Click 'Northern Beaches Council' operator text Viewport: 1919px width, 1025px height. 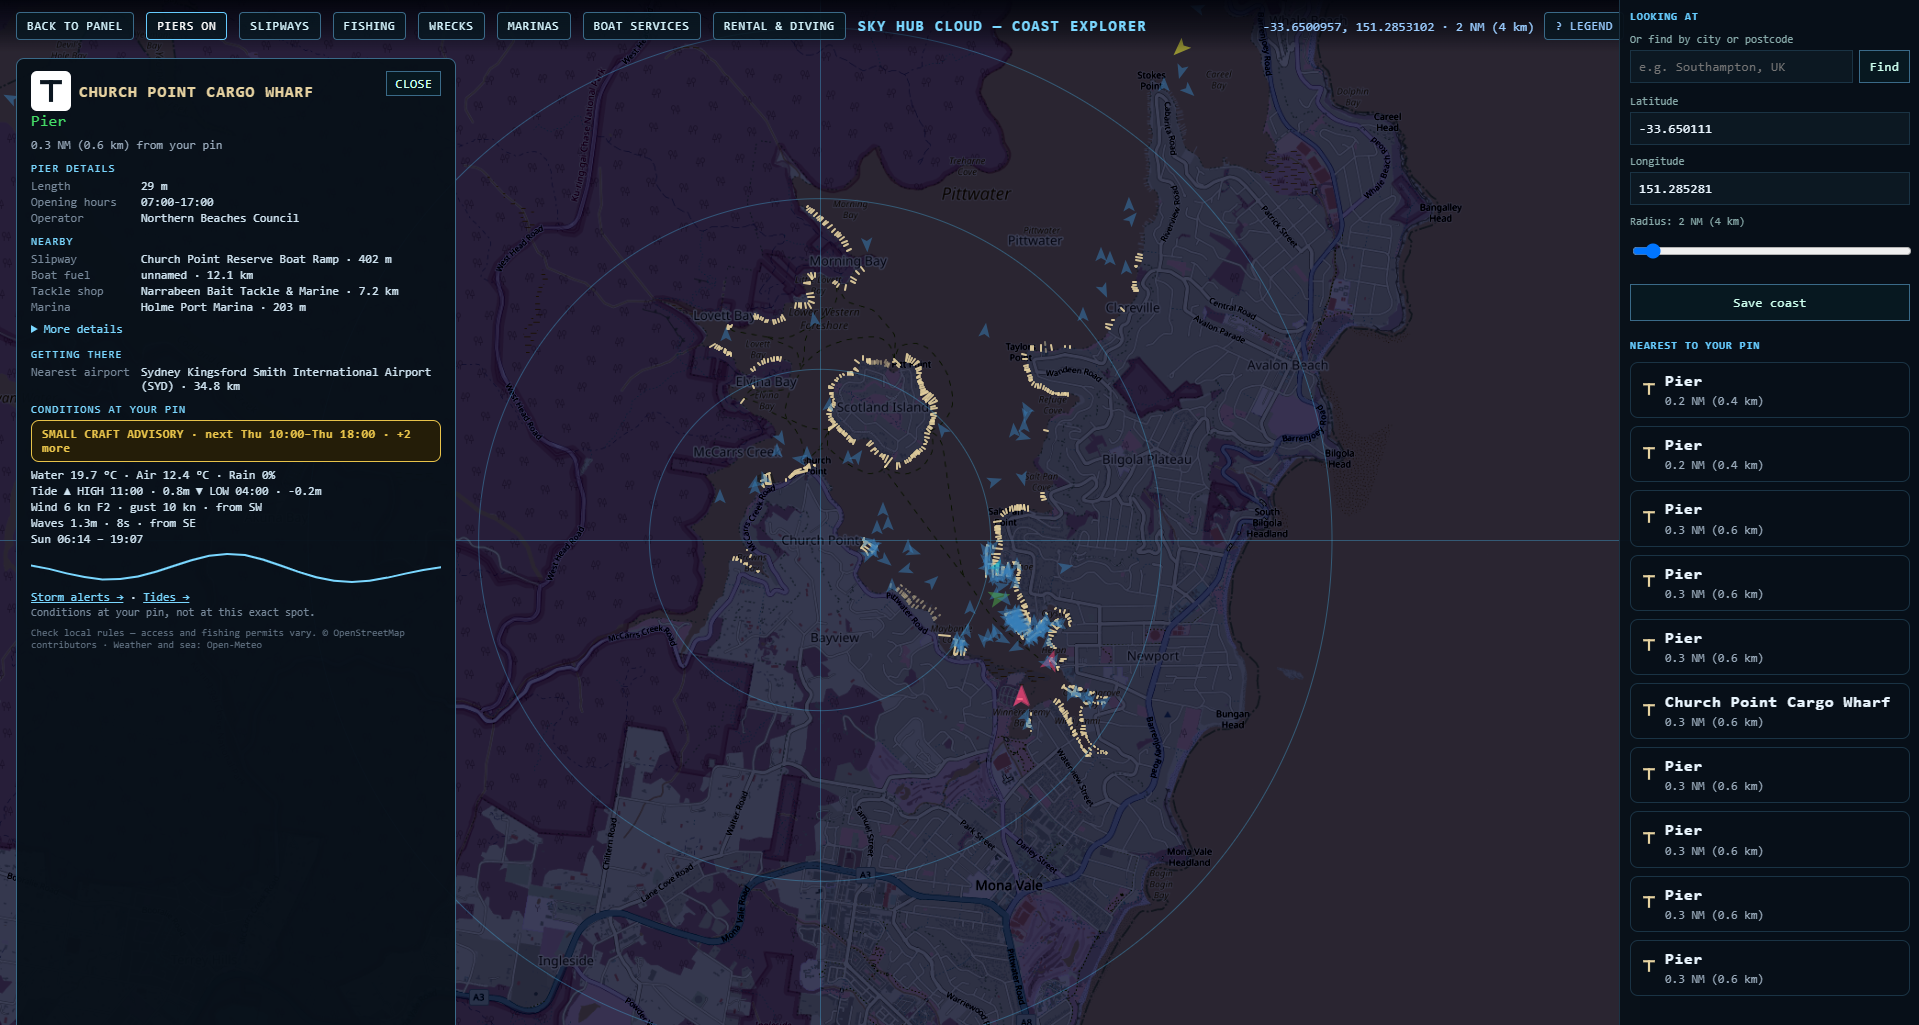(x=220, y=218)
